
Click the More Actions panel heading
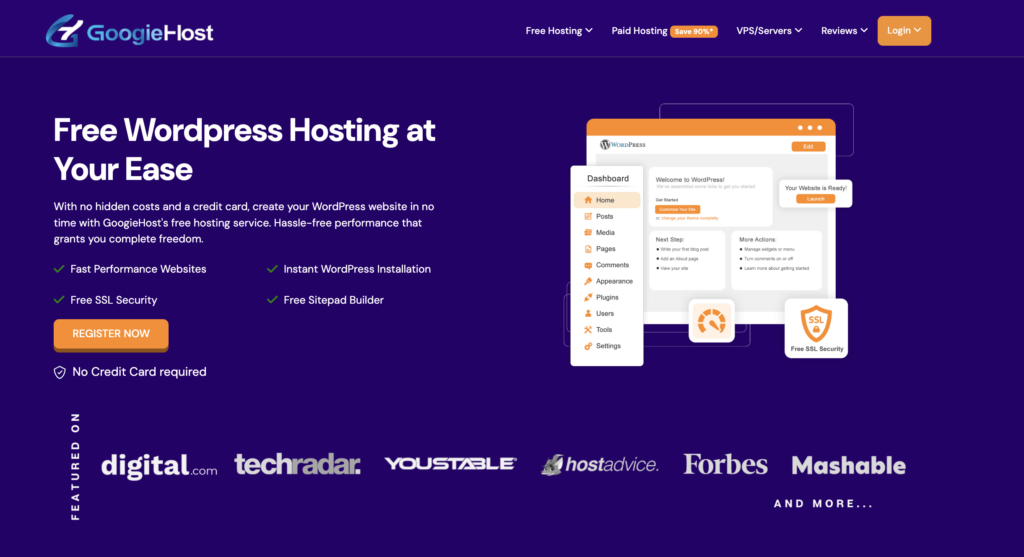(x=758, y=240)
